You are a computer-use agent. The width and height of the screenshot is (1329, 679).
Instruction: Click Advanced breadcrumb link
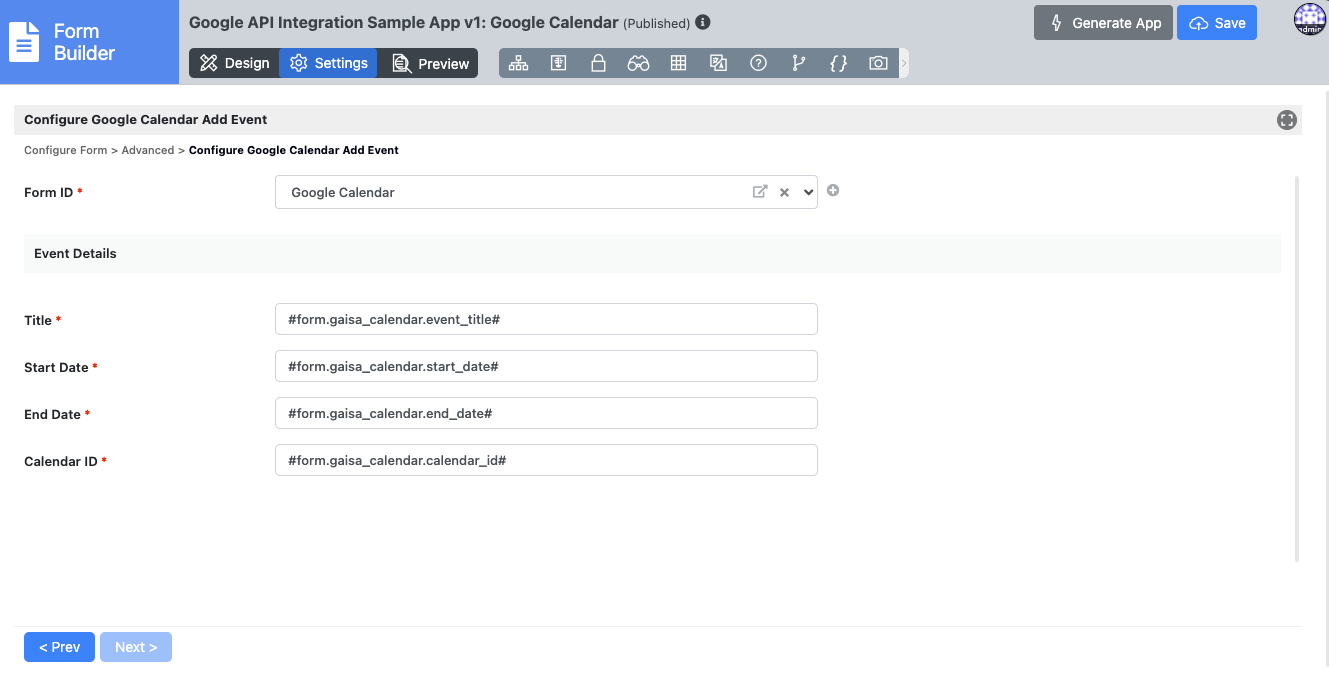tap(148, 150)
